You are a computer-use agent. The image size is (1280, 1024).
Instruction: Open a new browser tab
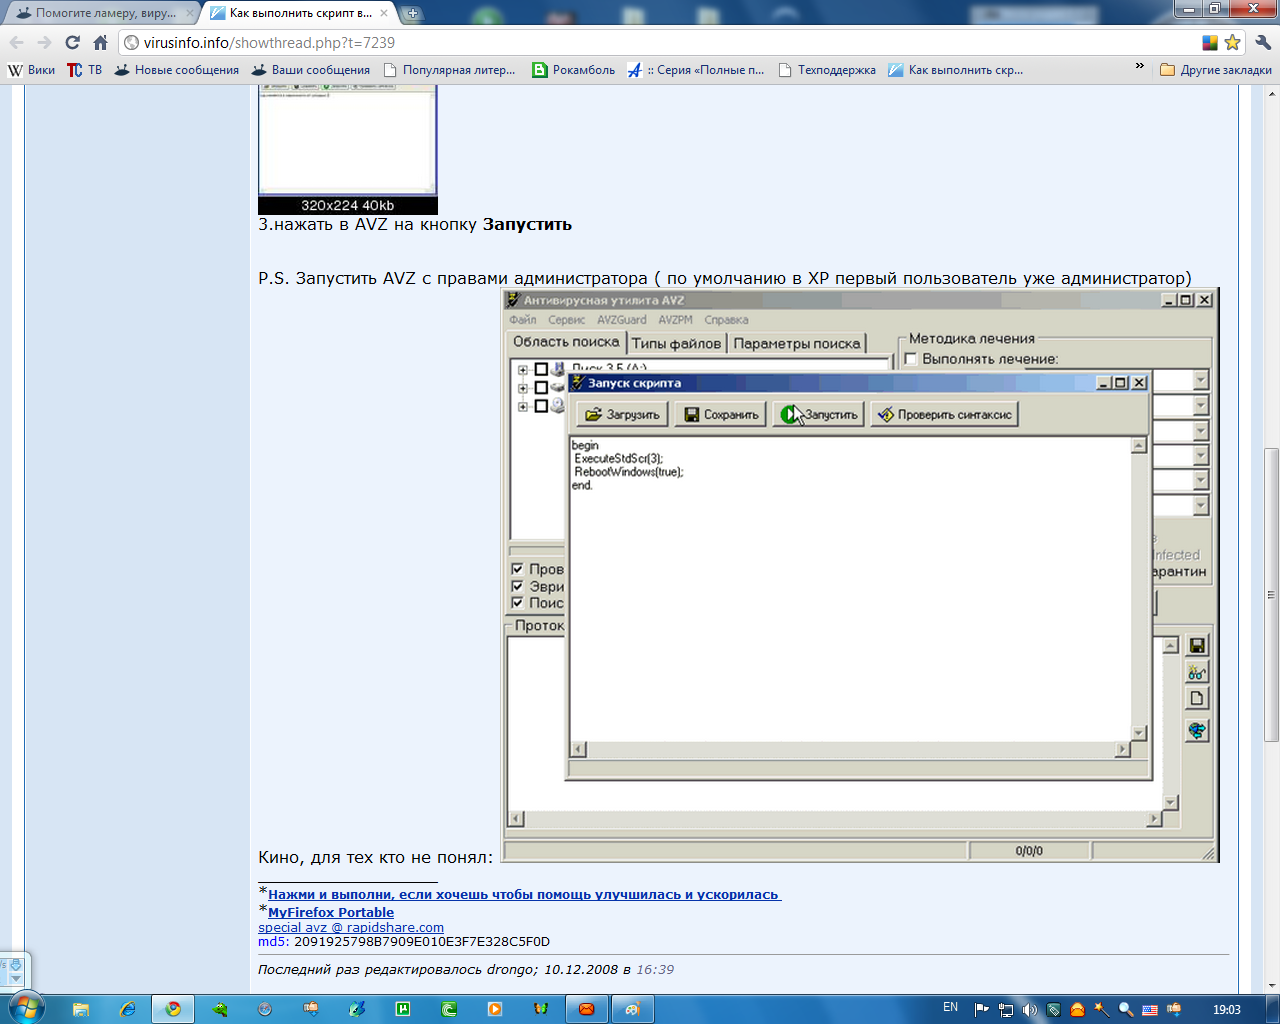tap(412, 13)
